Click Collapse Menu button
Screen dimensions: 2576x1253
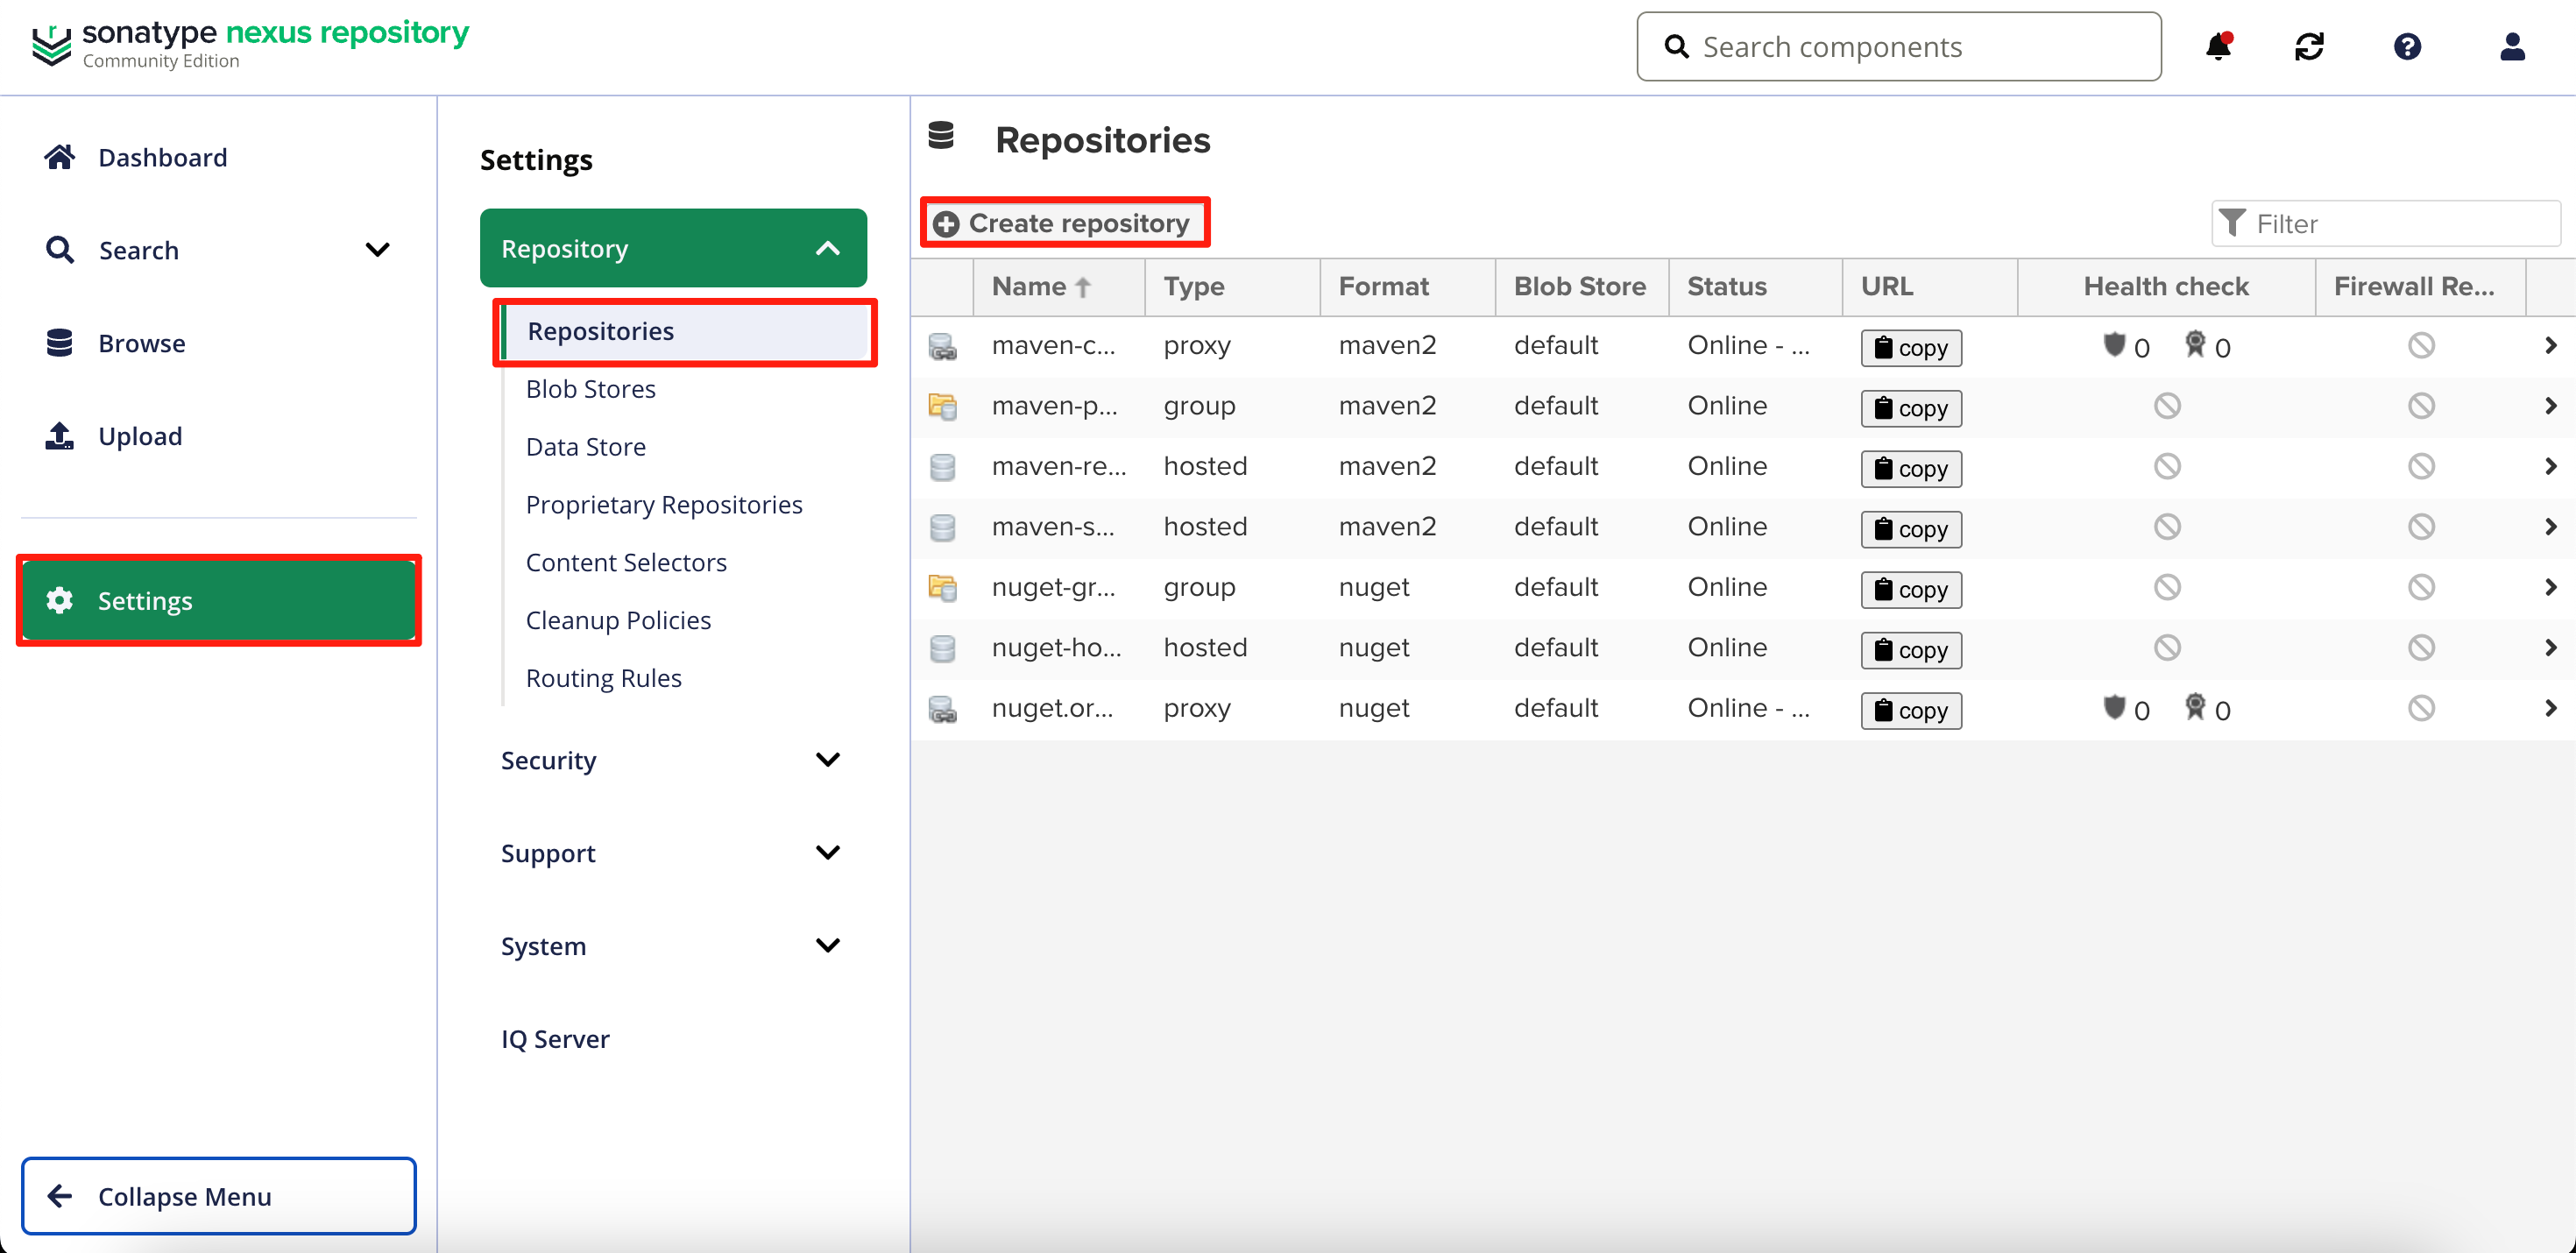218,1196
